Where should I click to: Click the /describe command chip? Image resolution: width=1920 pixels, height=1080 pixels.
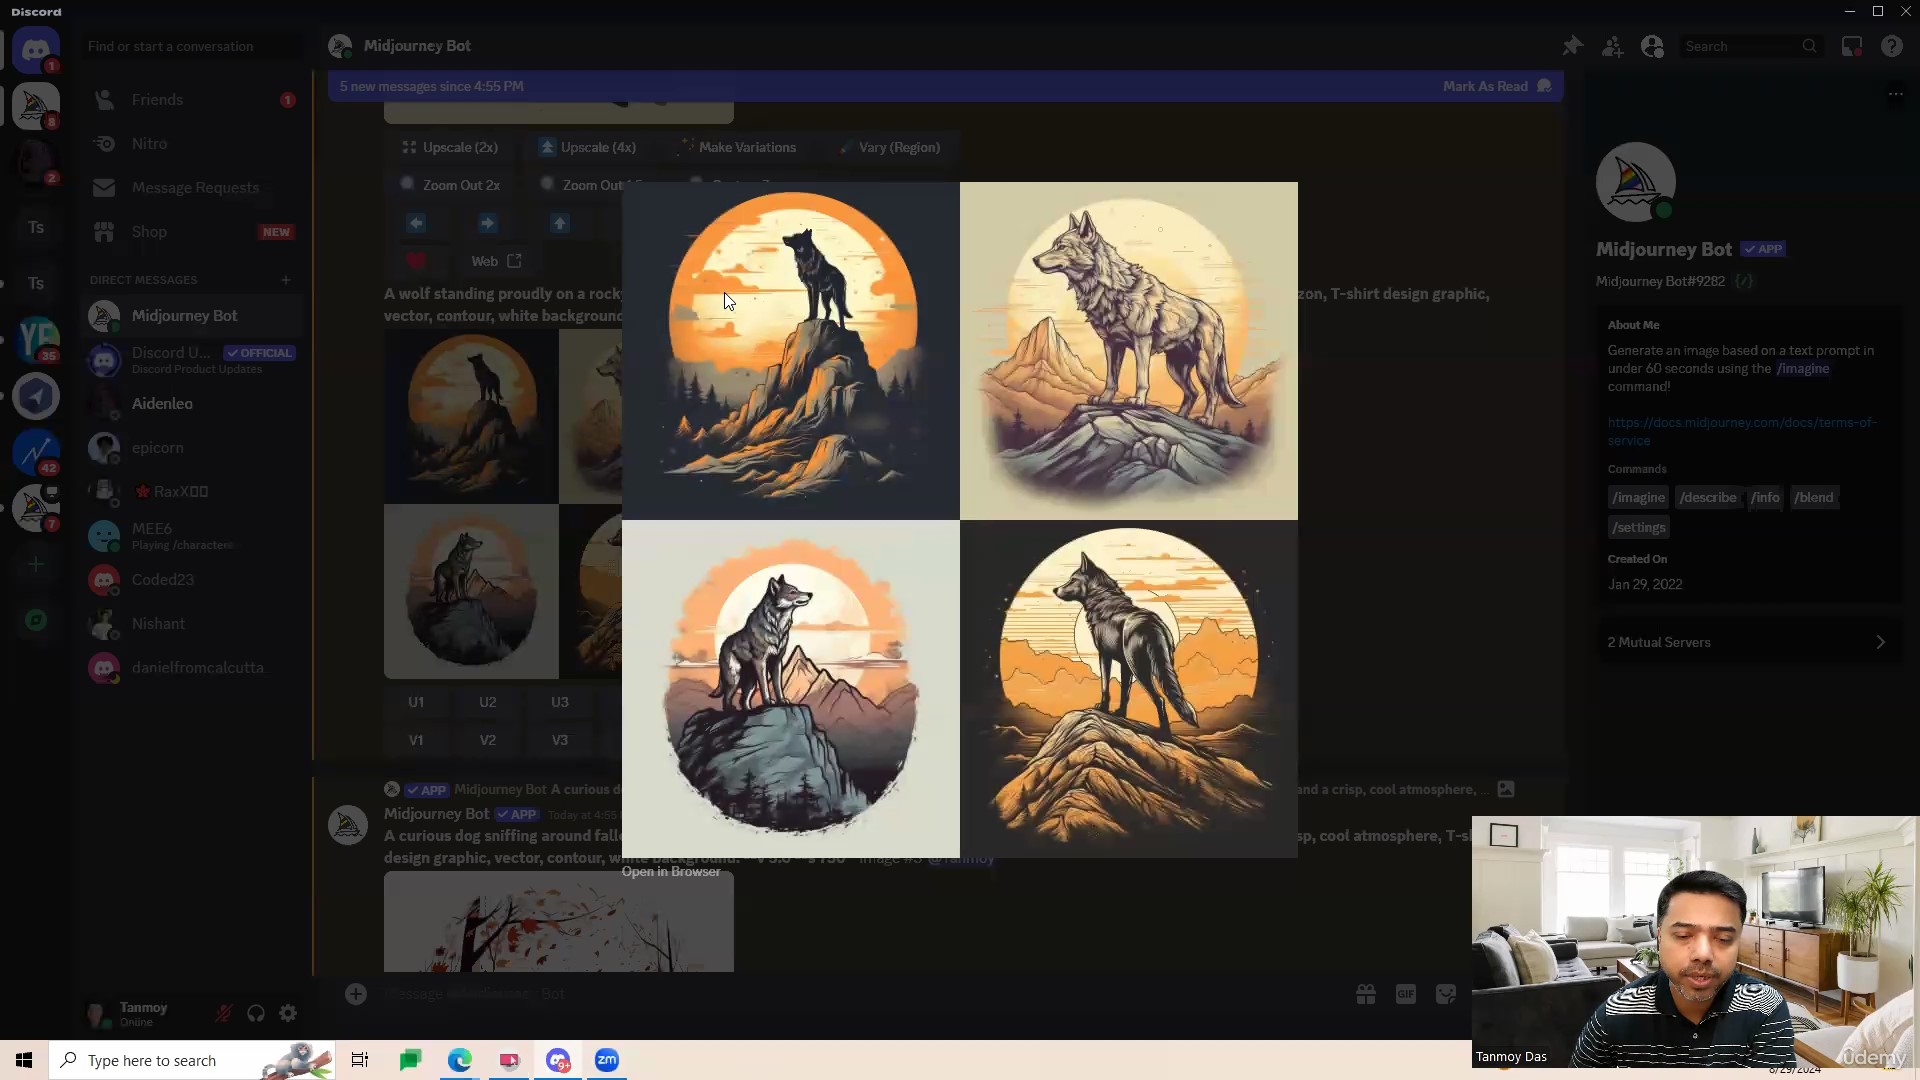(x=1708, y=498)
